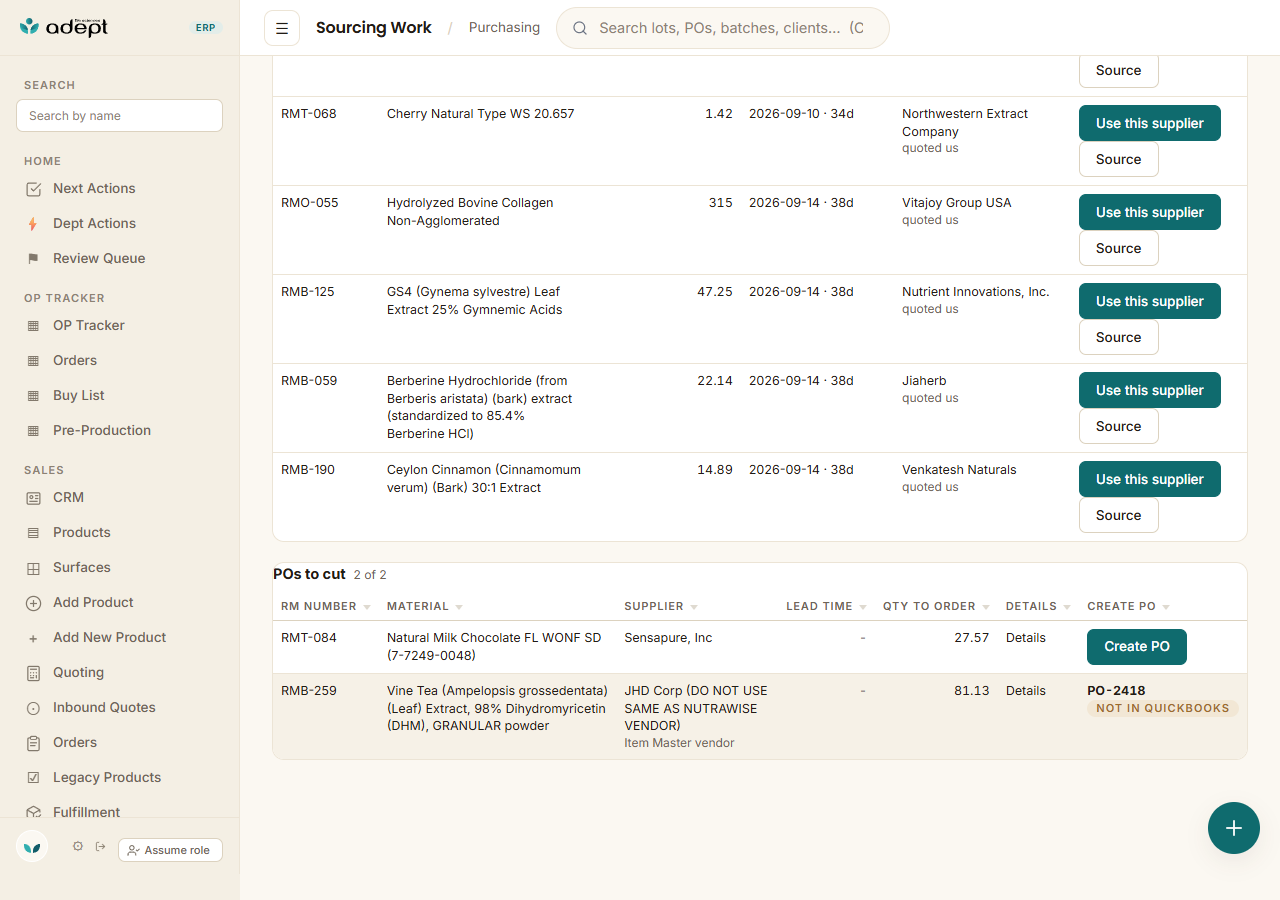The height and width of the screenshot is (900, 1280).
Task: Open the SUPPLIER column filter arrow
Action: [694, 607]
